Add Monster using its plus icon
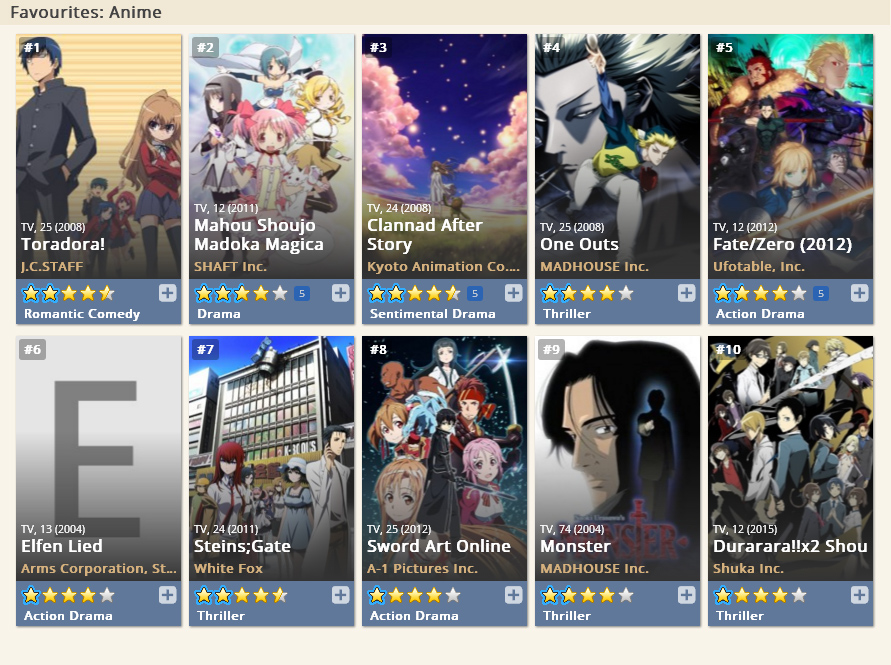 coord(686,595)
